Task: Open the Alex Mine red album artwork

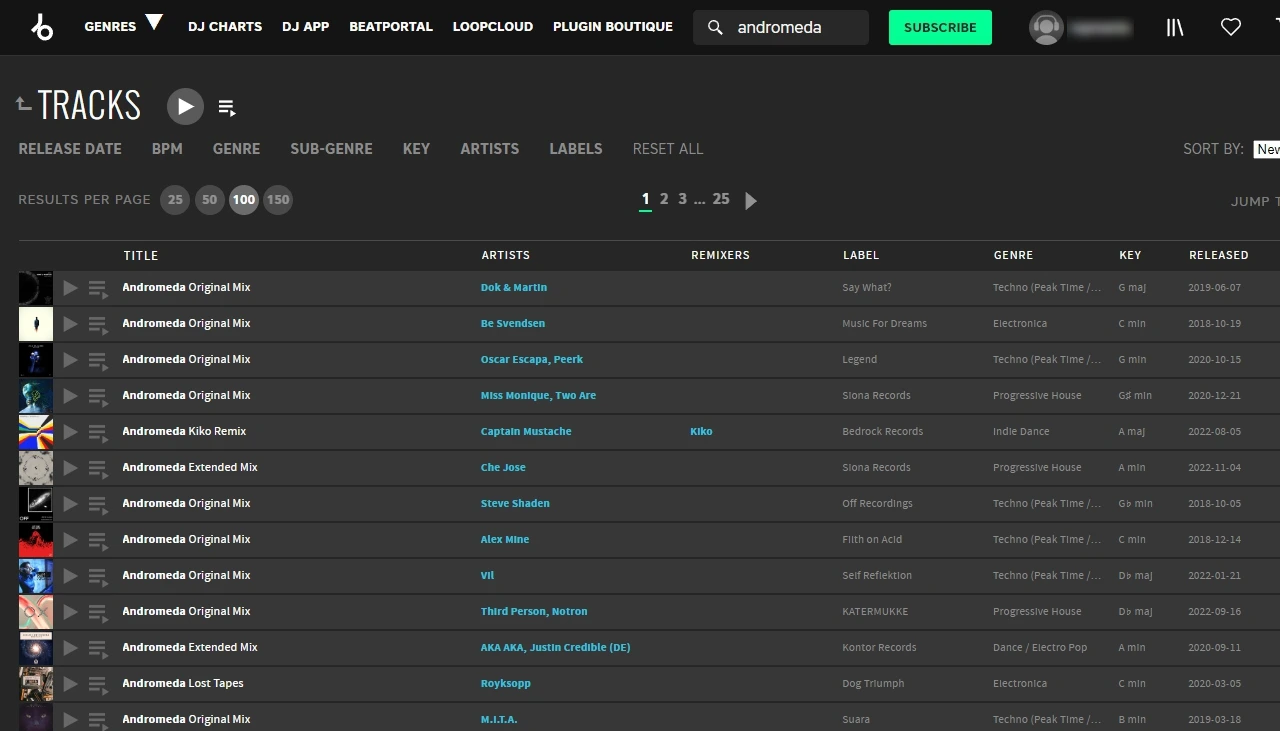Action: click(x=36, y=540)
